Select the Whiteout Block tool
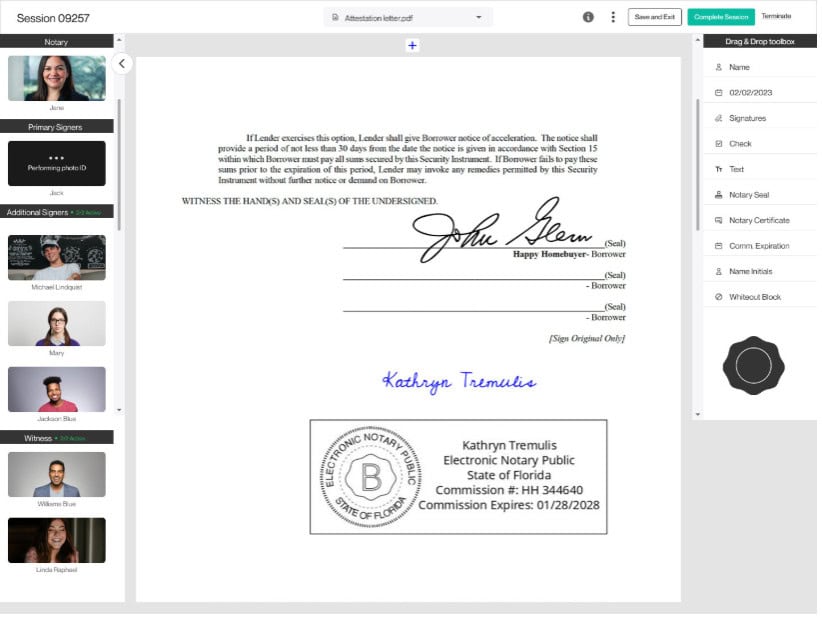The image size is (822, 621). 754,297
